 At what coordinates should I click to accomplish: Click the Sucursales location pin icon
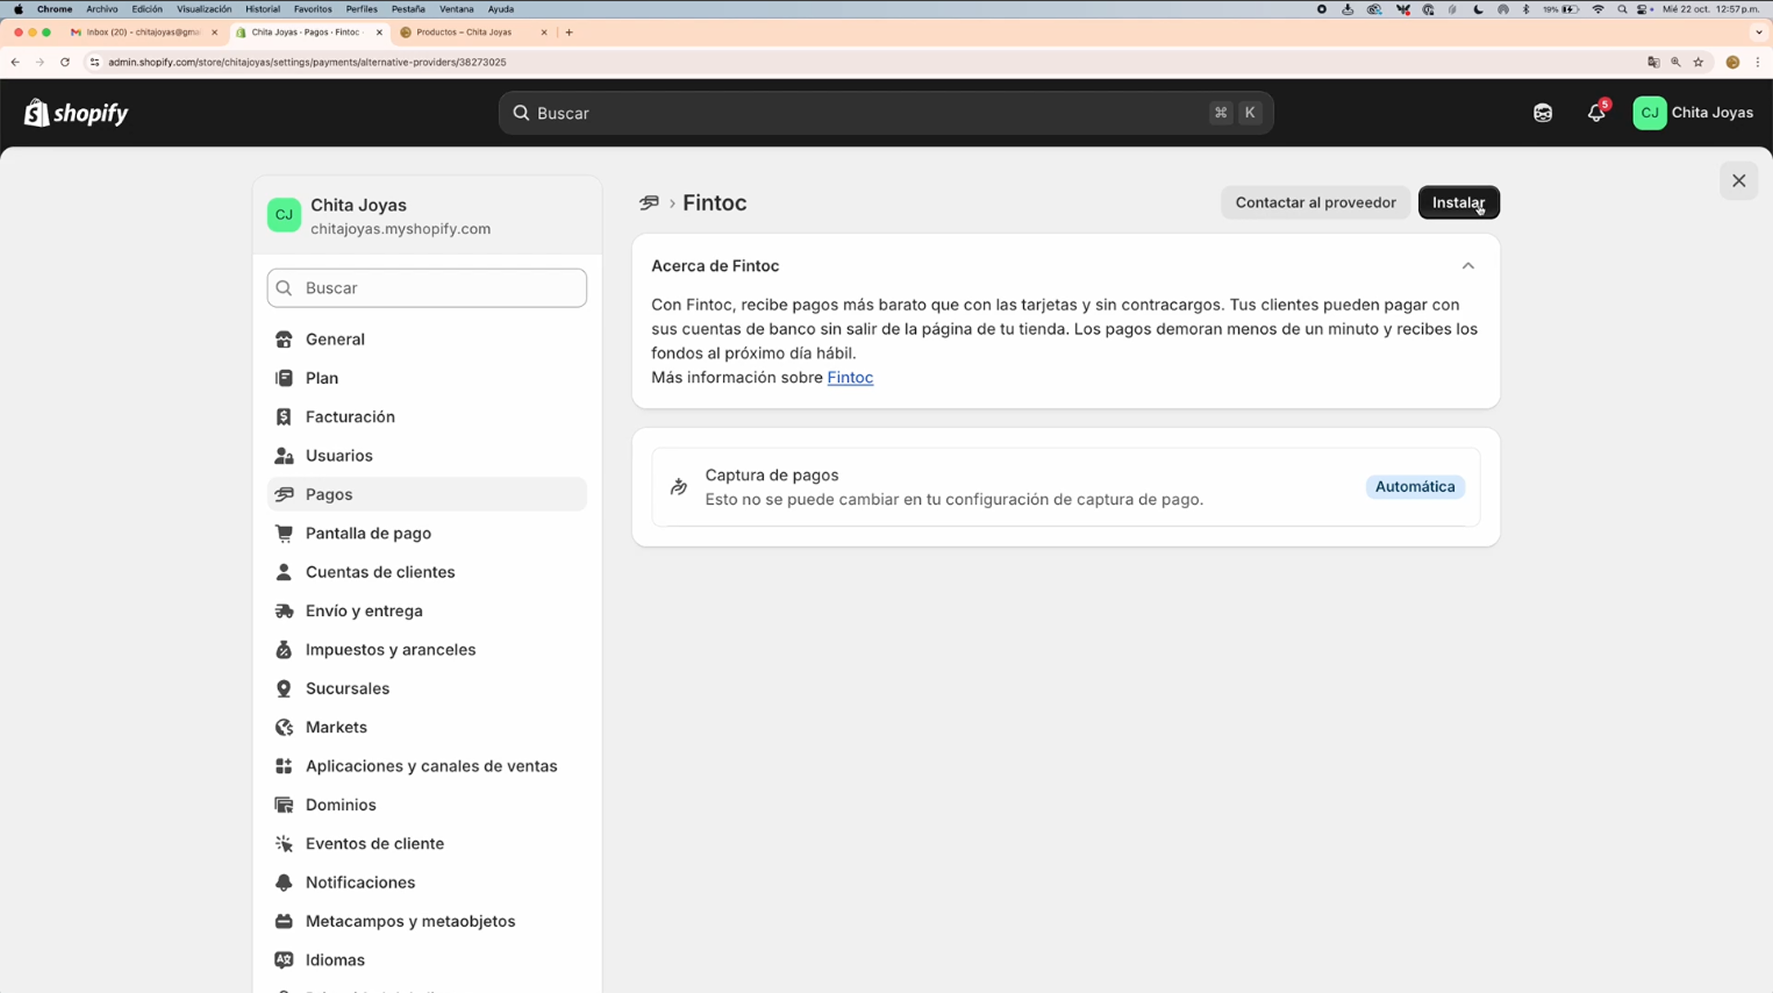284,689
